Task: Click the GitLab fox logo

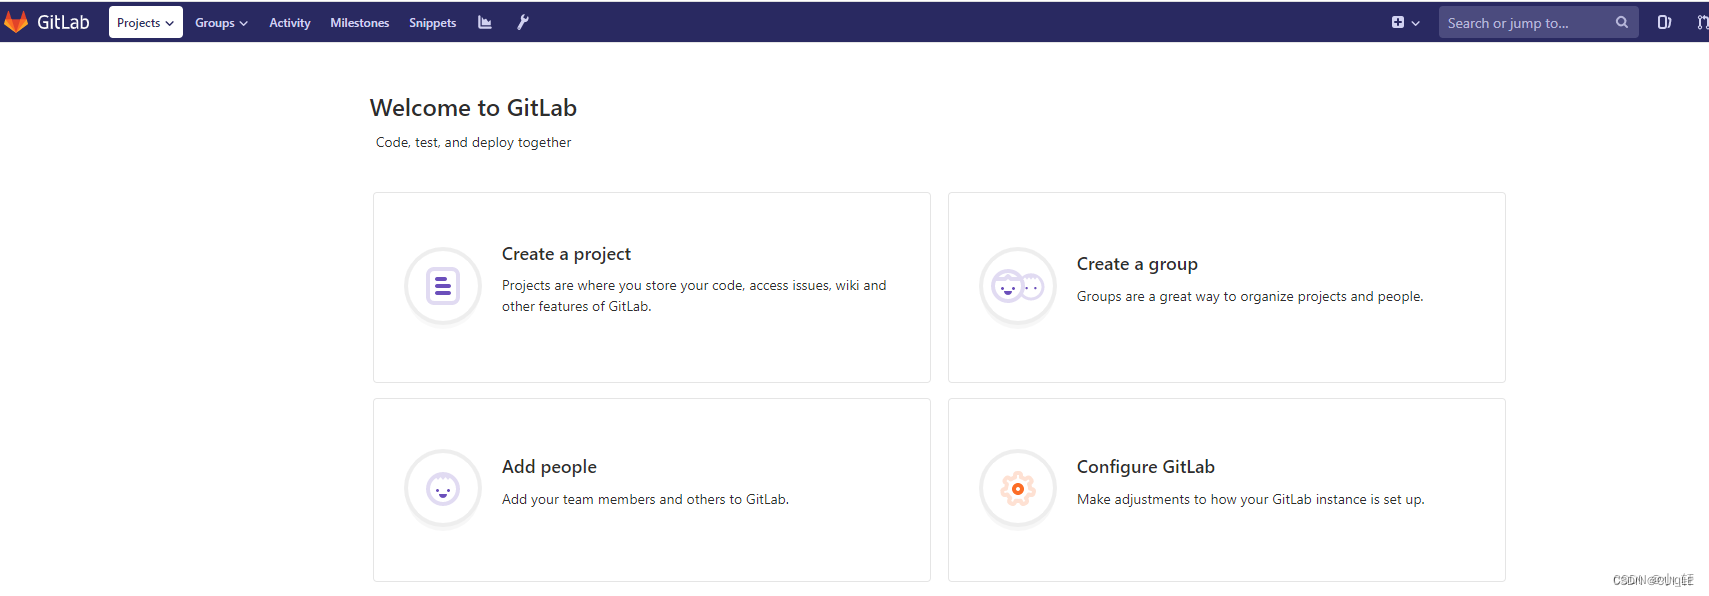Action: pos(15,22)
